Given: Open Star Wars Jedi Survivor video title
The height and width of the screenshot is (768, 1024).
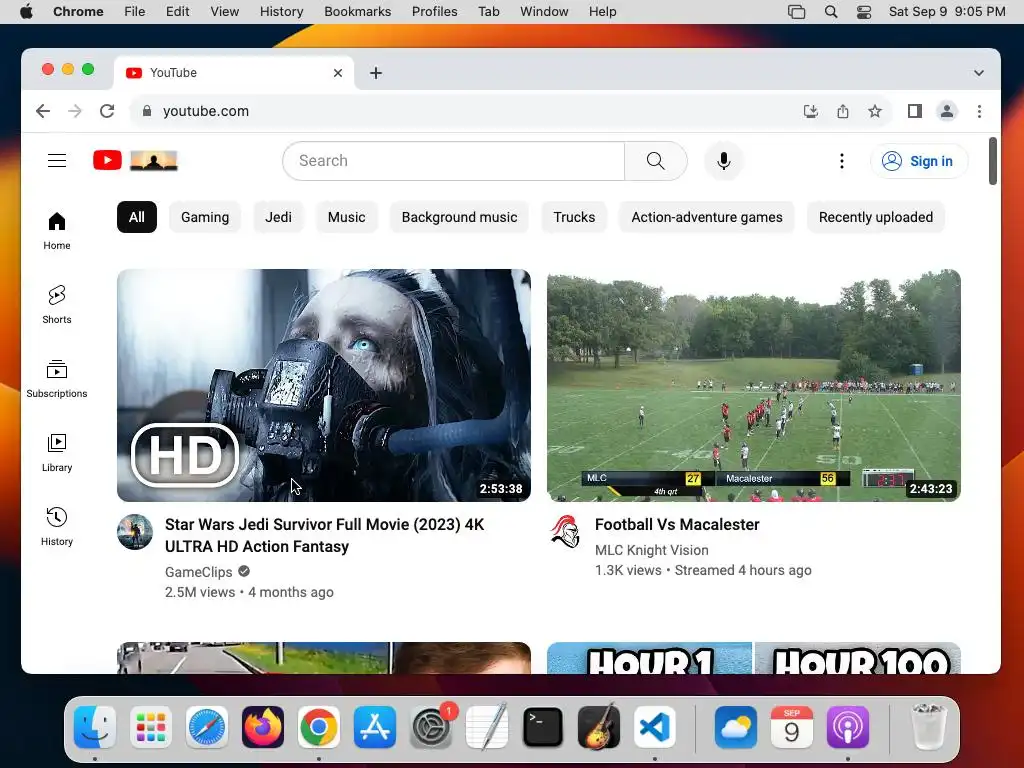Looking at the screenshot, I should [325, 535].
